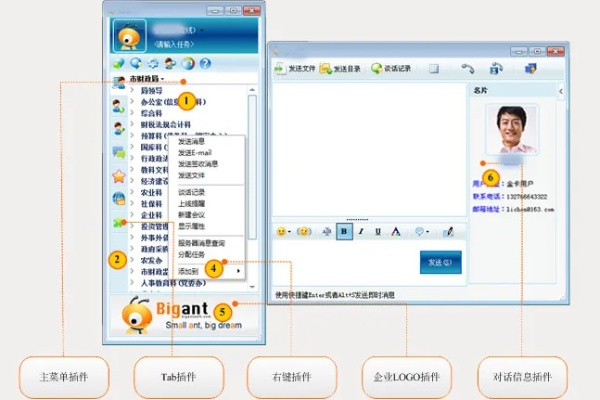Expand the 农发办 tree node
600x400 pixels.
coord(132,260)
